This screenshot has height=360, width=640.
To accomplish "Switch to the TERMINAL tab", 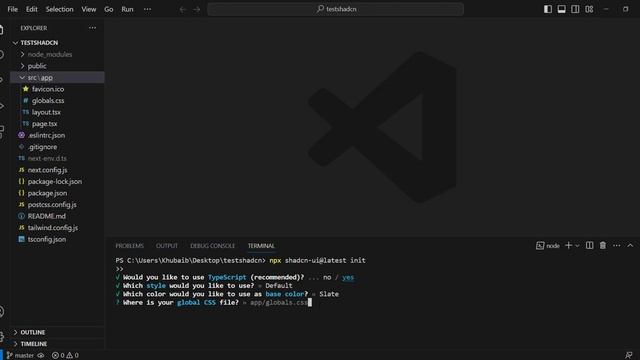I will 261,246.
